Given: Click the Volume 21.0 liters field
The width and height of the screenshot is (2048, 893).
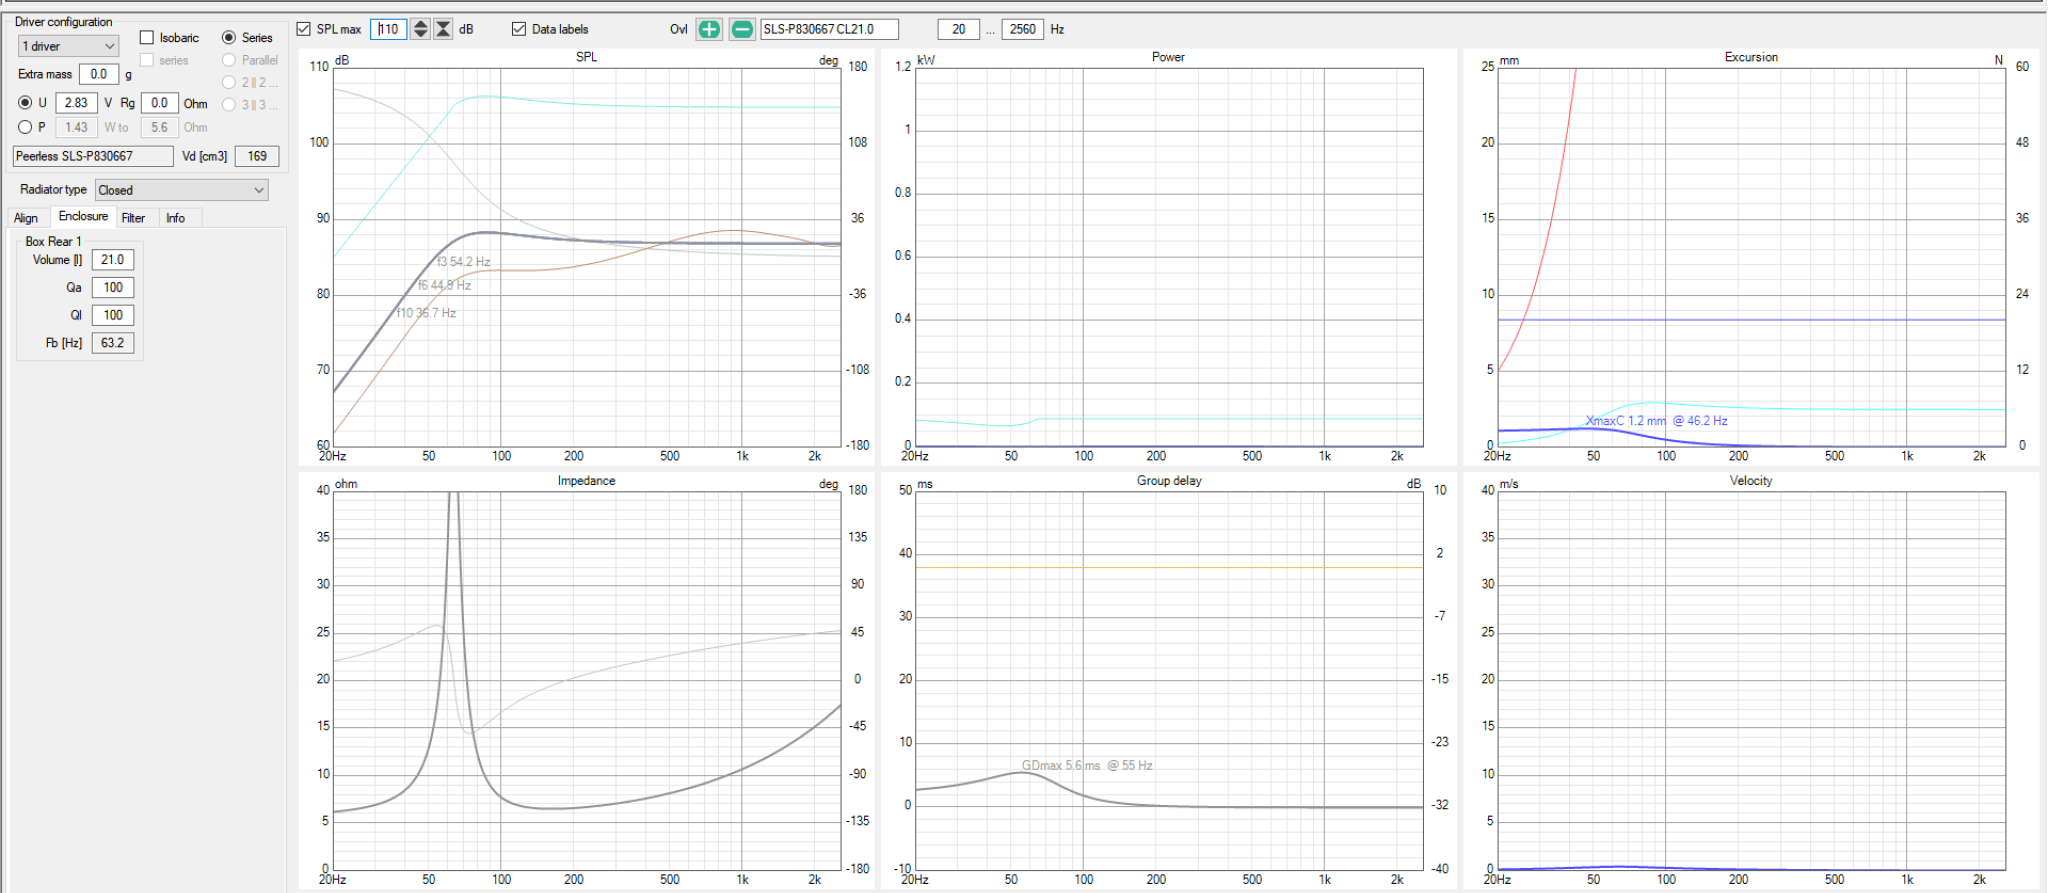Looking at the screenshot, I should (x=113, y=259).
